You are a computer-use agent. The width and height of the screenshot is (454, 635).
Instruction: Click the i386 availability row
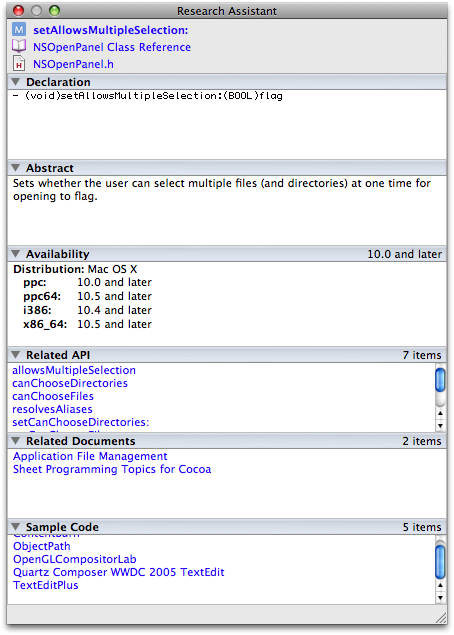87,310
